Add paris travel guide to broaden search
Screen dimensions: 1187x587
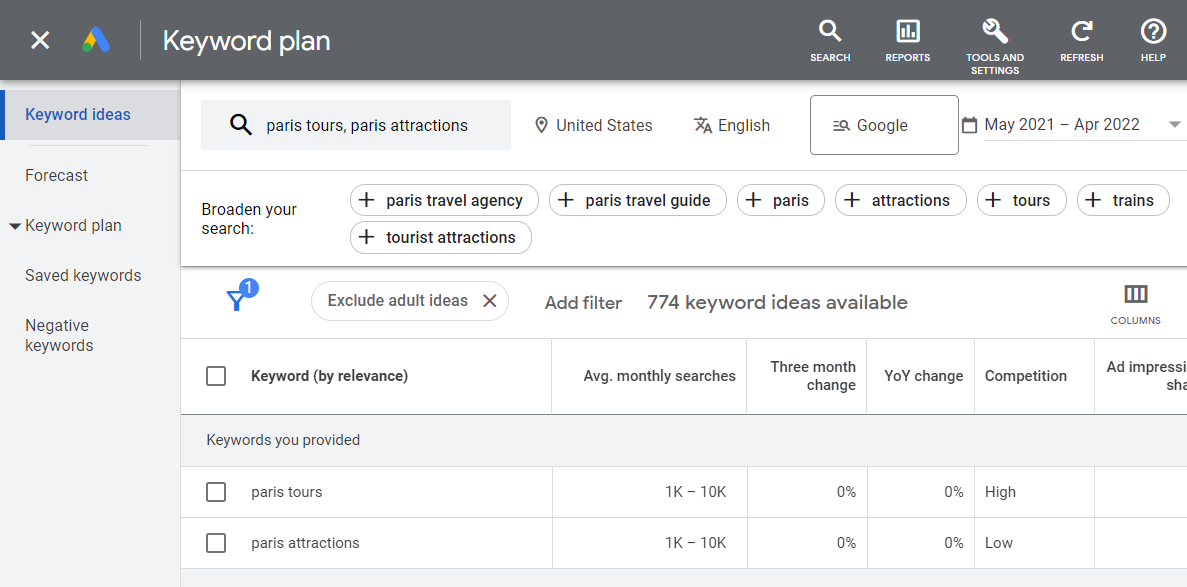tap(636, 200)
